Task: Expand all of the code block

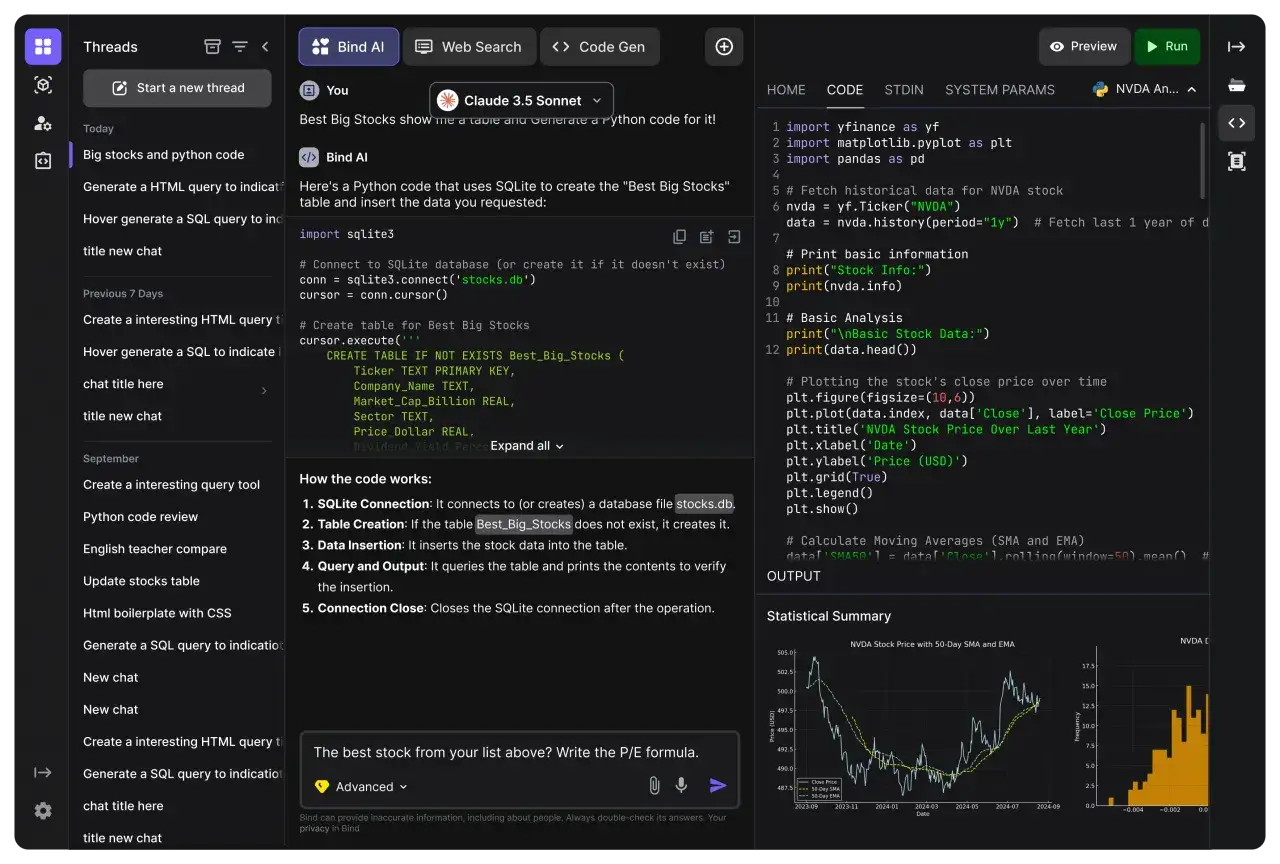Action: pyautogui.click(x=527, y=446)
